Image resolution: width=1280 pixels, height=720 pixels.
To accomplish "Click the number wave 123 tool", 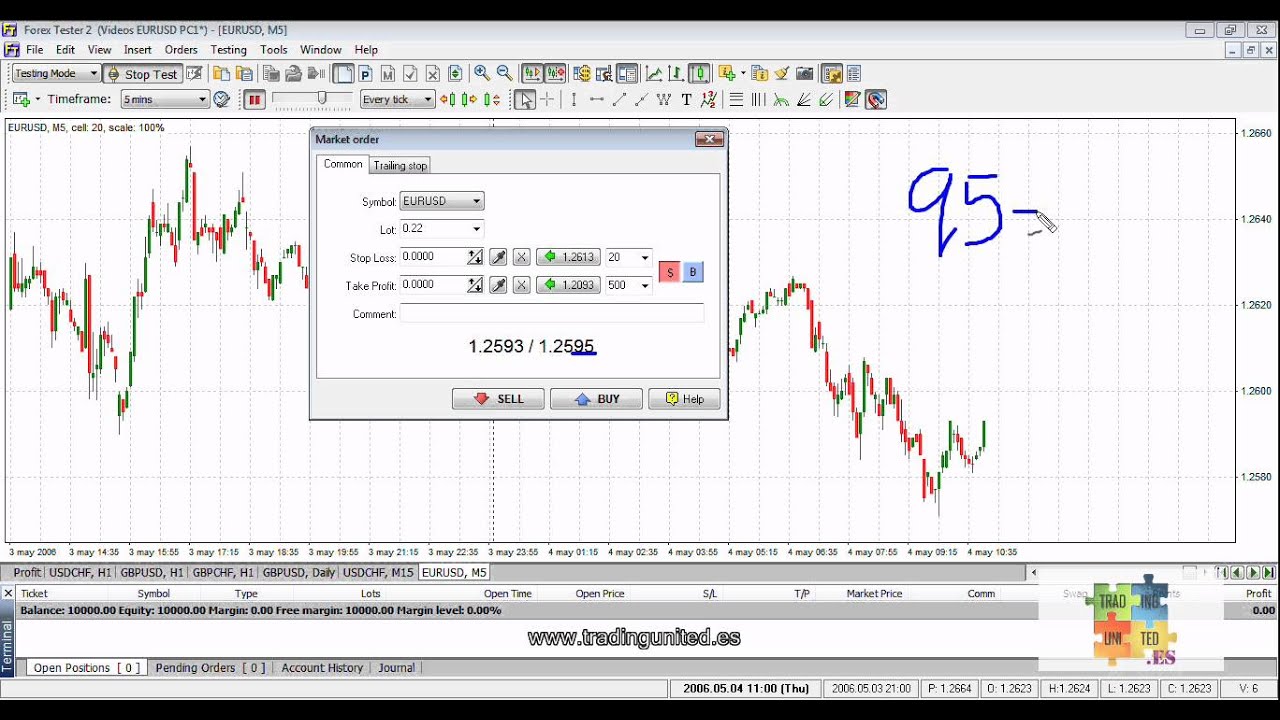I will coord(709,99).
